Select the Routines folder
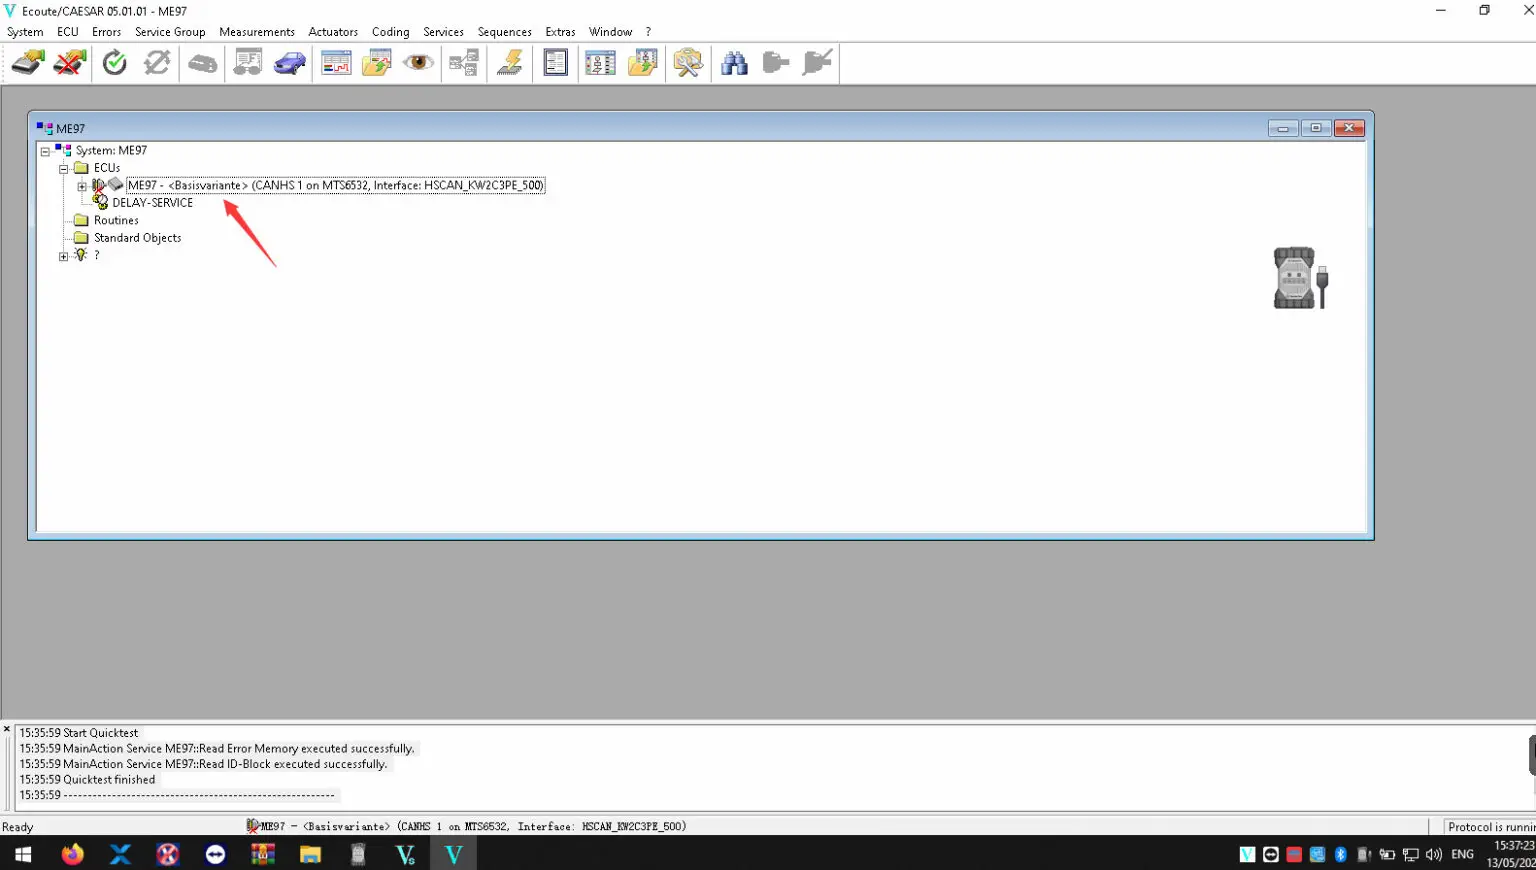1536x870 pixels. click(116, 221)
